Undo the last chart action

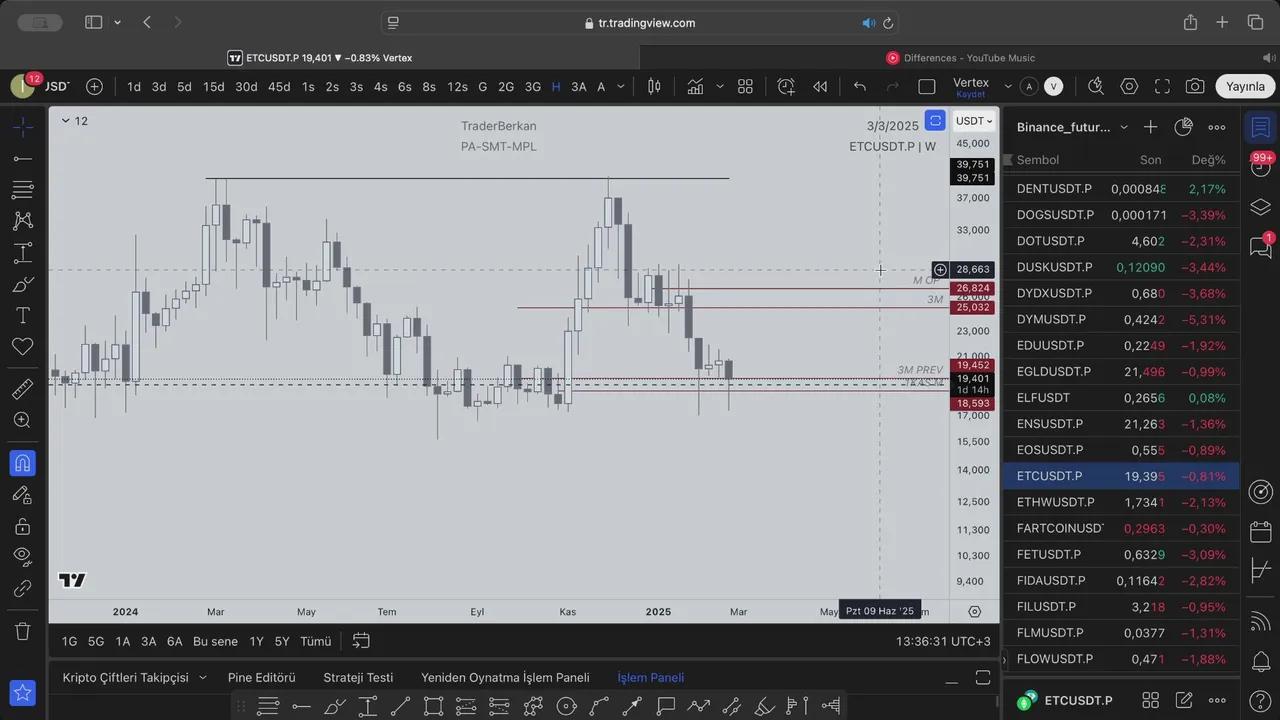click(x=859, y=87)
